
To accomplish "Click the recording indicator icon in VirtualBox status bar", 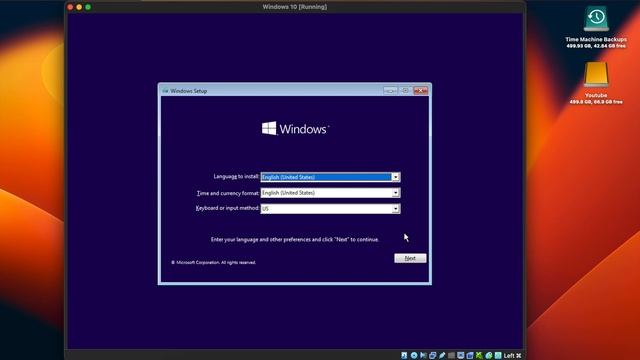I will 470,356.
